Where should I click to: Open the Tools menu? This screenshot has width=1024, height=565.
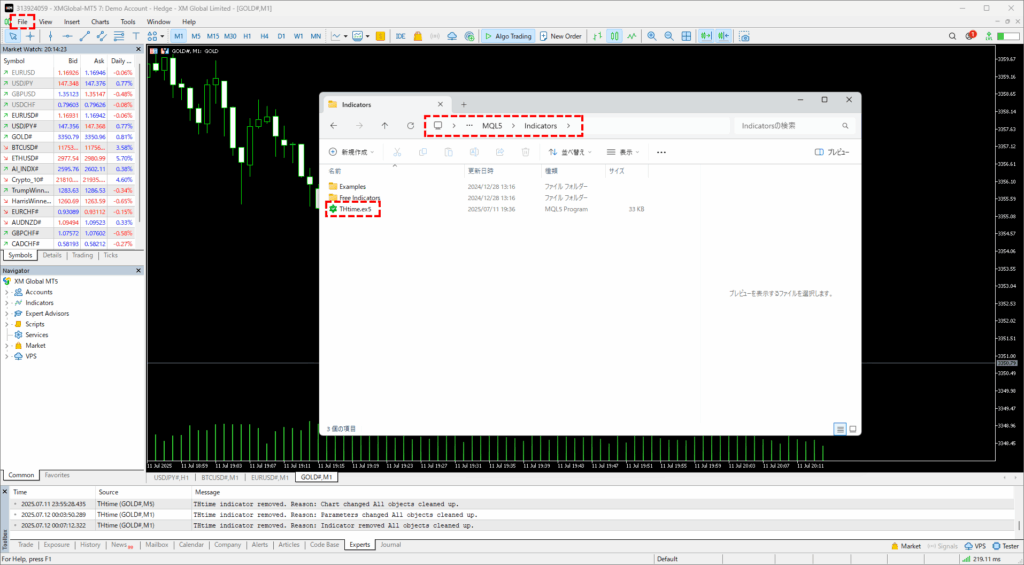point(128,22)
